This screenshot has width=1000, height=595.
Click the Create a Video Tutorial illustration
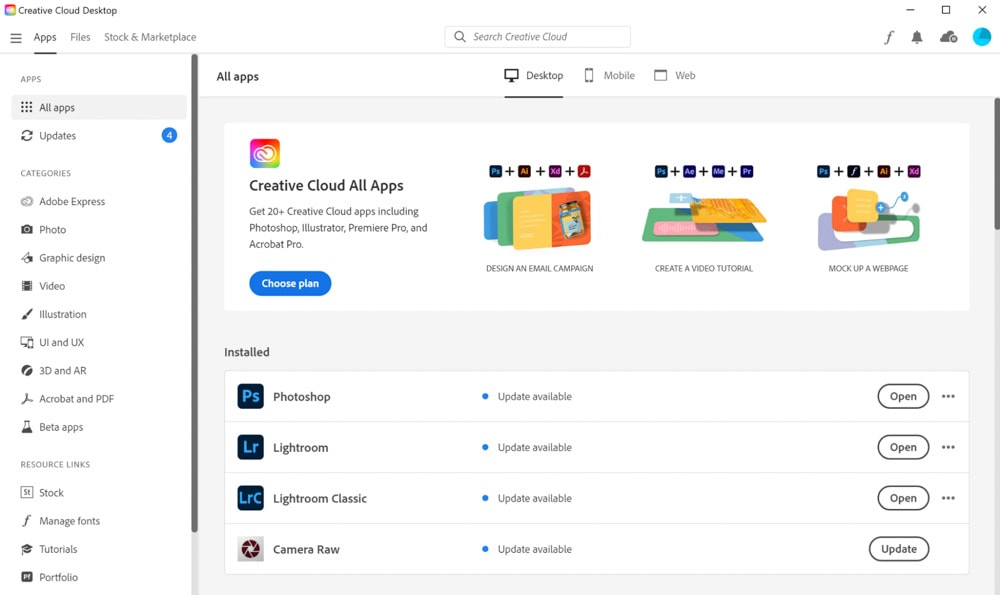tap(704, 219)
